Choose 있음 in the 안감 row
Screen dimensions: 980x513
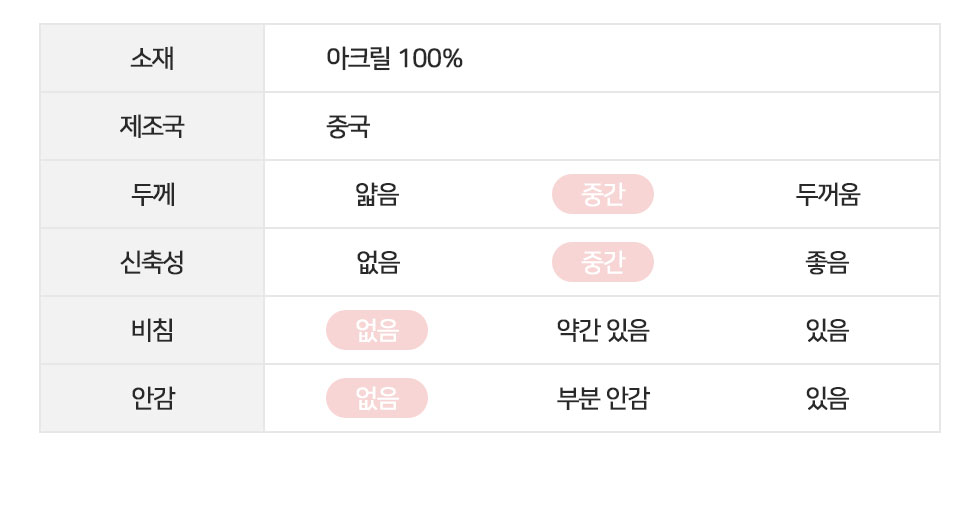pyautogui.click(x=828, y=398)
